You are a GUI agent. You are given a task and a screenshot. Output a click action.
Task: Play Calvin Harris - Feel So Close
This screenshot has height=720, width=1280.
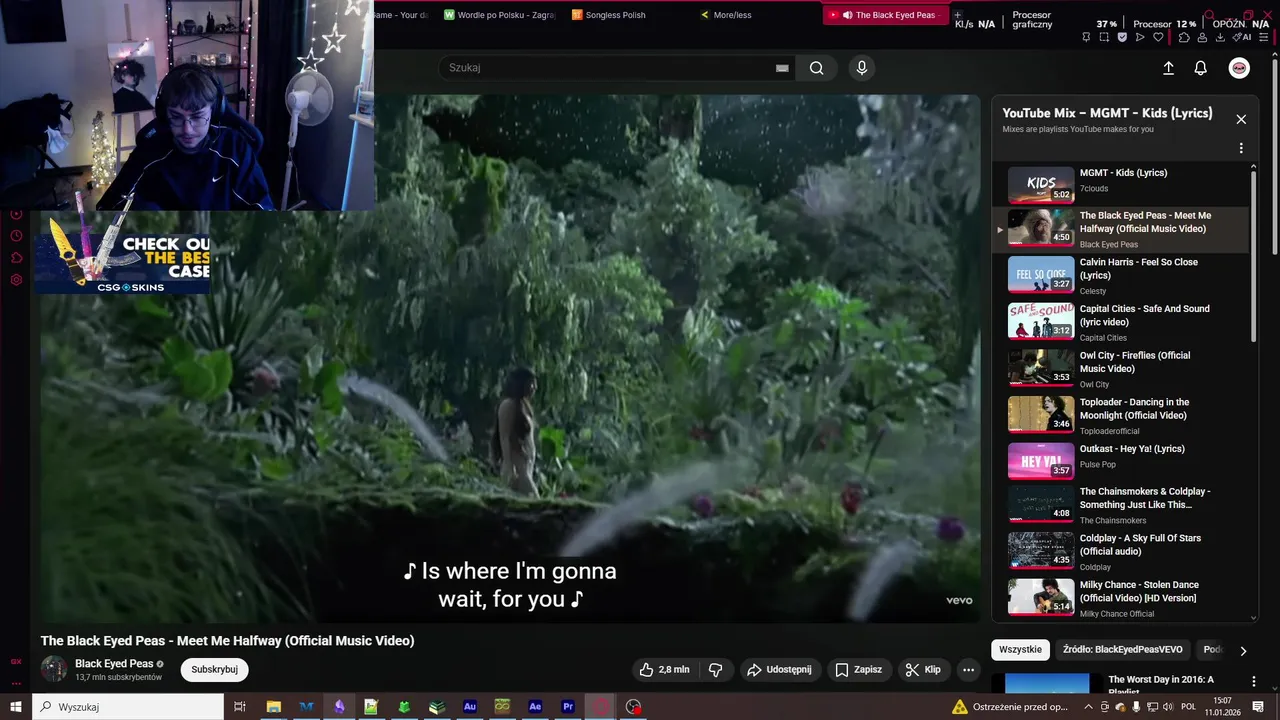[x=1122, y=274]
